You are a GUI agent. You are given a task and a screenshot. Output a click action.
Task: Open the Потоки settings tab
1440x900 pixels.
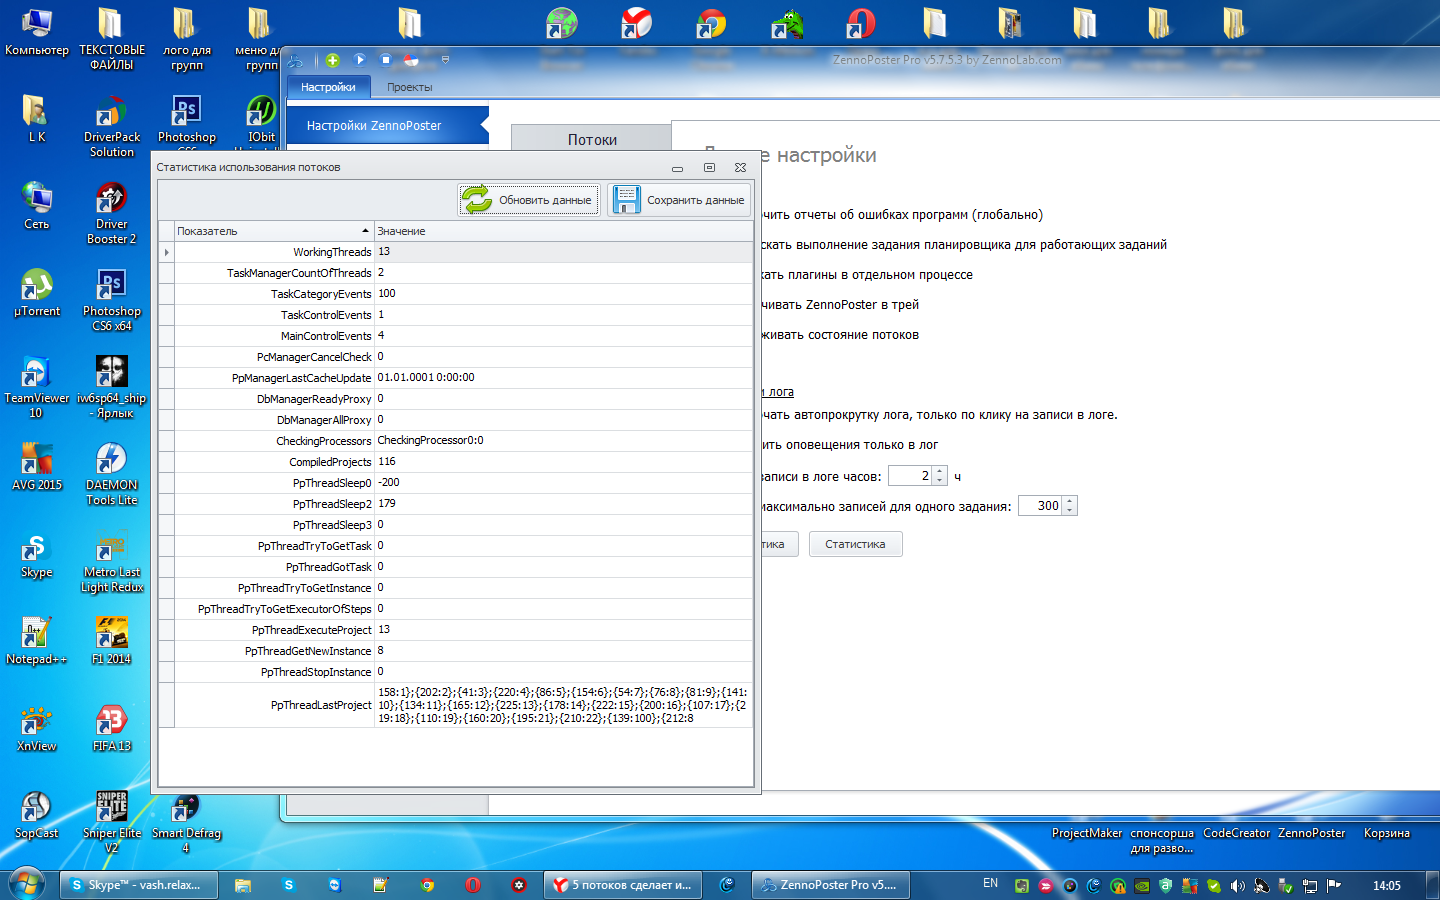click(592, 139)
